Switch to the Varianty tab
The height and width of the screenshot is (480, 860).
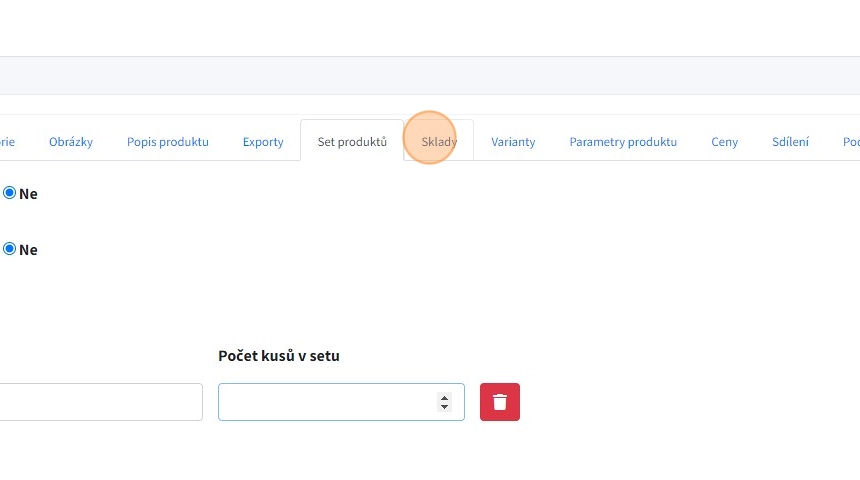point(513,142)
